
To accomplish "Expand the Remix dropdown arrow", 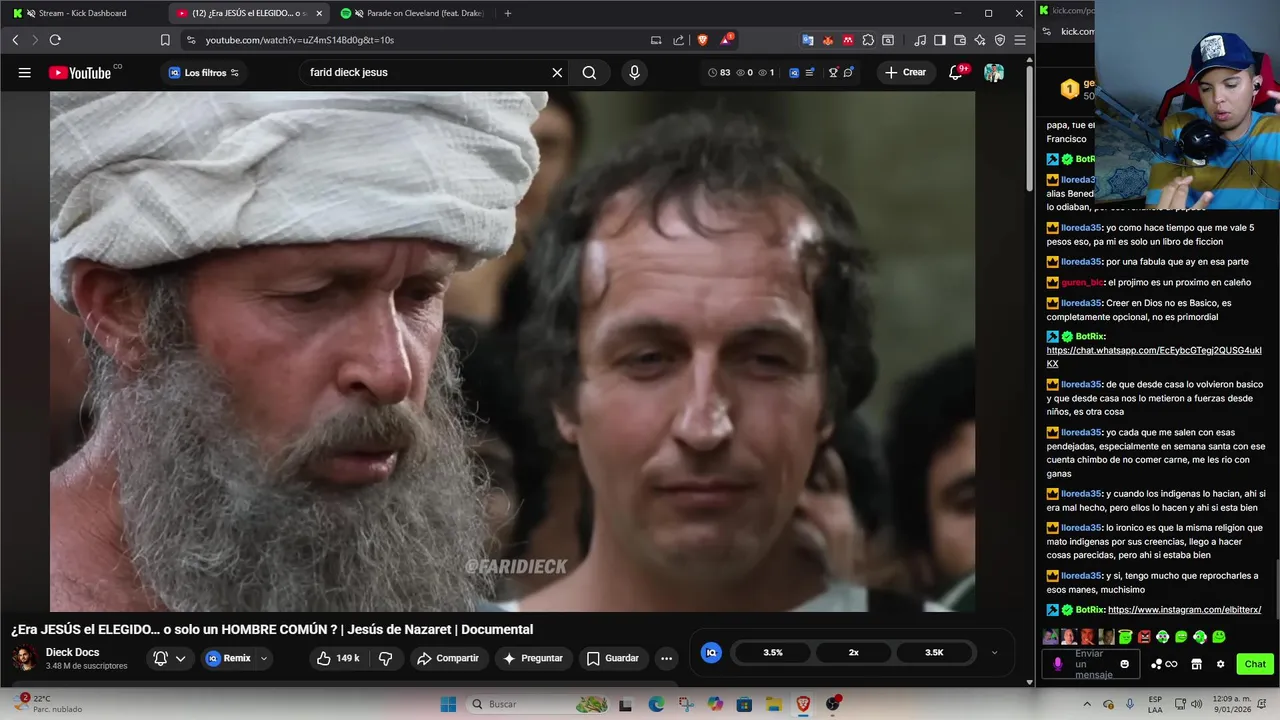I will [264, 658].
